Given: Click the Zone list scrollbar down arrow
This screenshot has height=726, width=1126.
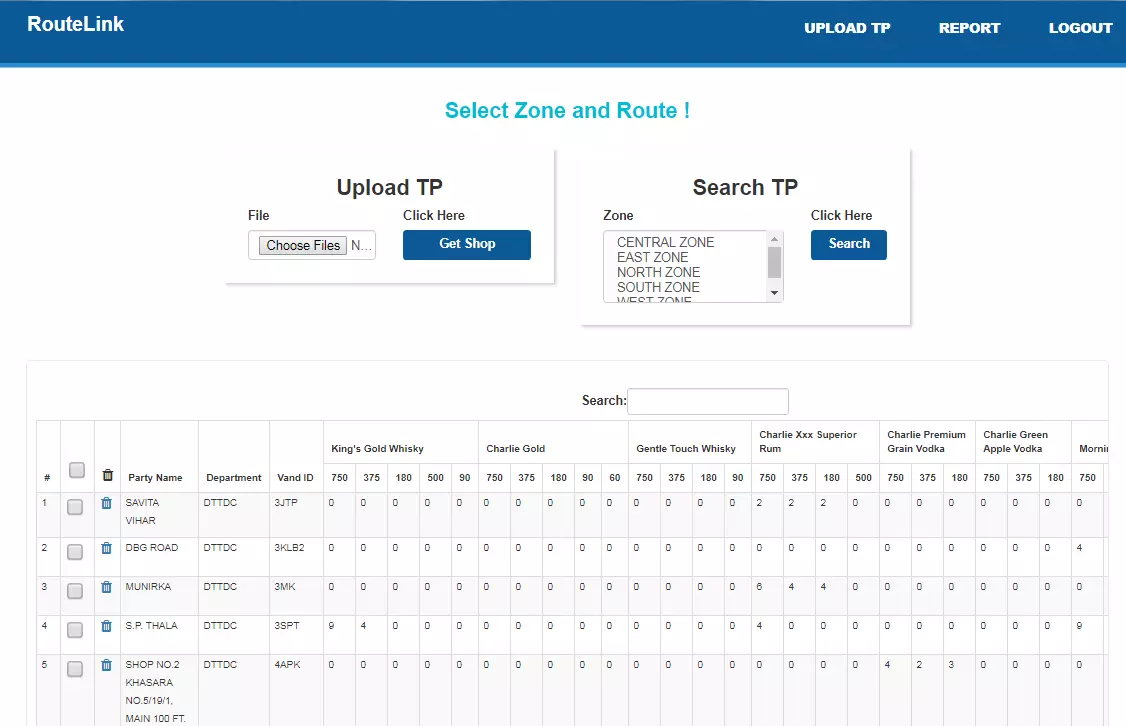Looking at the screenshot, I should coord(774,293).
